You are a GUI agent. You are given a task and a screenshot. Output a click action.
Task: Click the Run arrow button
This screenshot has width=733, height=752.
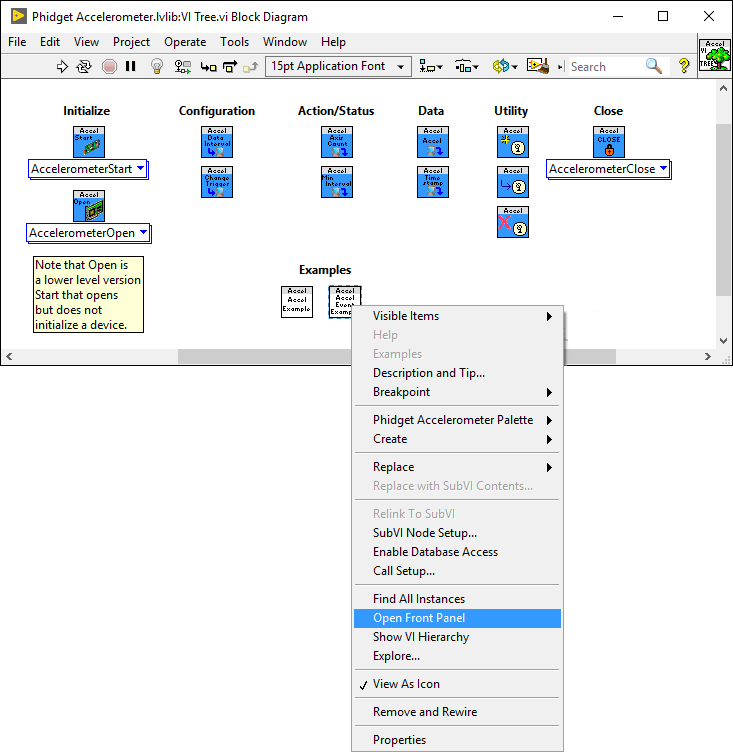[x=62, y=66]
